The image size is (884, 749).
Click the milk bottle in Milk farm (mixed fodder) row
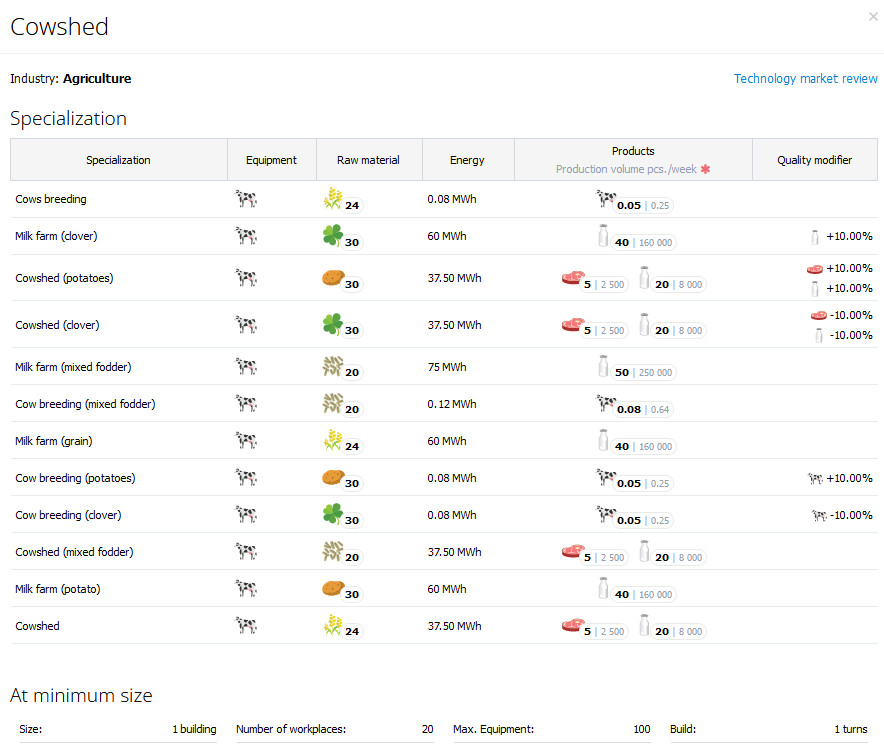pyautogui.click(x=603, y=366)
